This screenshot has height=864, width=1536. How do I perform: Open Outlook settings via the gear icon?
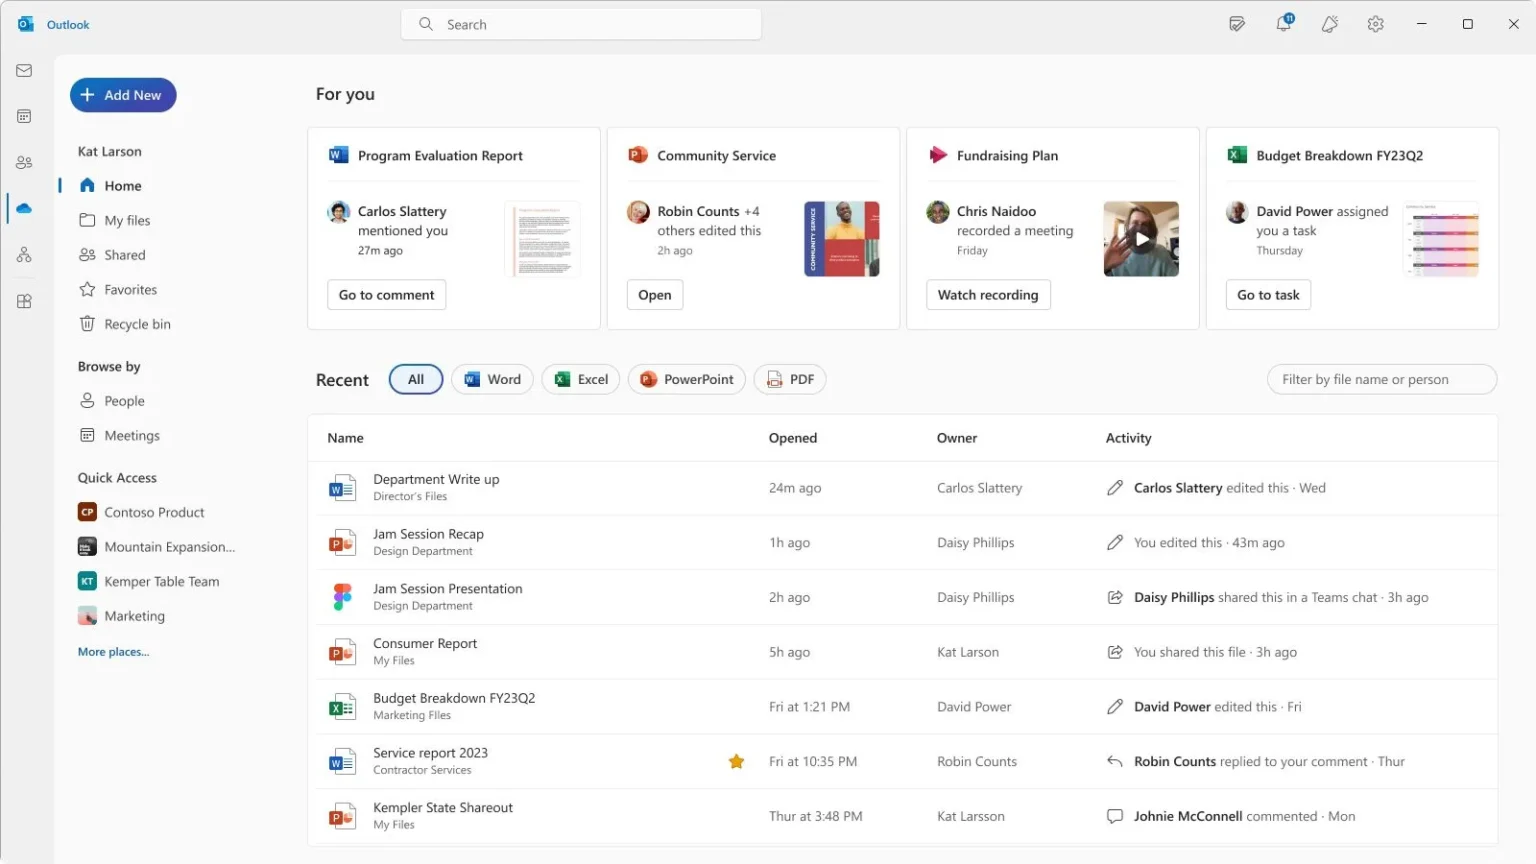(x=1375, y=23)
